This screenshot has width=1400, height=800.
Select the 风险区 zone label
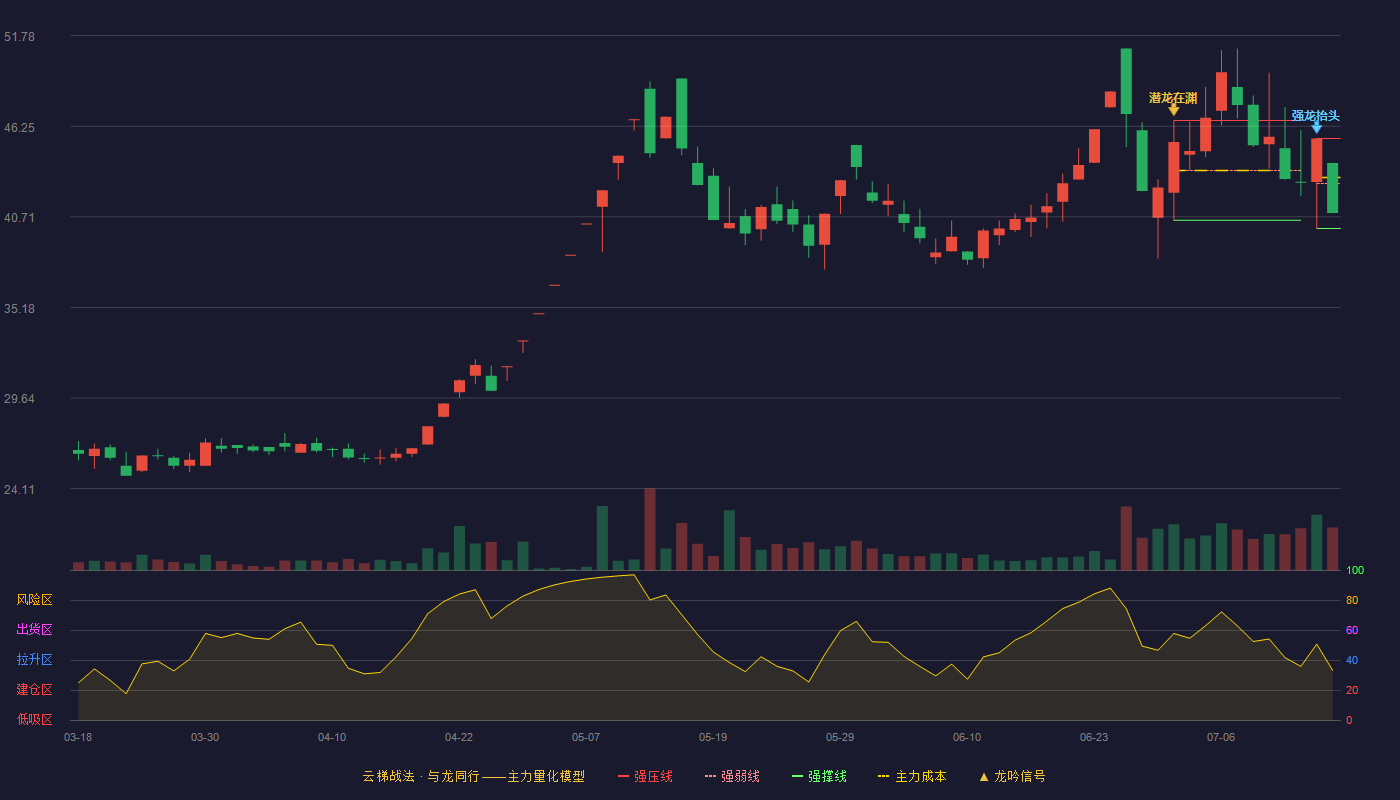(x=34, y=600)
